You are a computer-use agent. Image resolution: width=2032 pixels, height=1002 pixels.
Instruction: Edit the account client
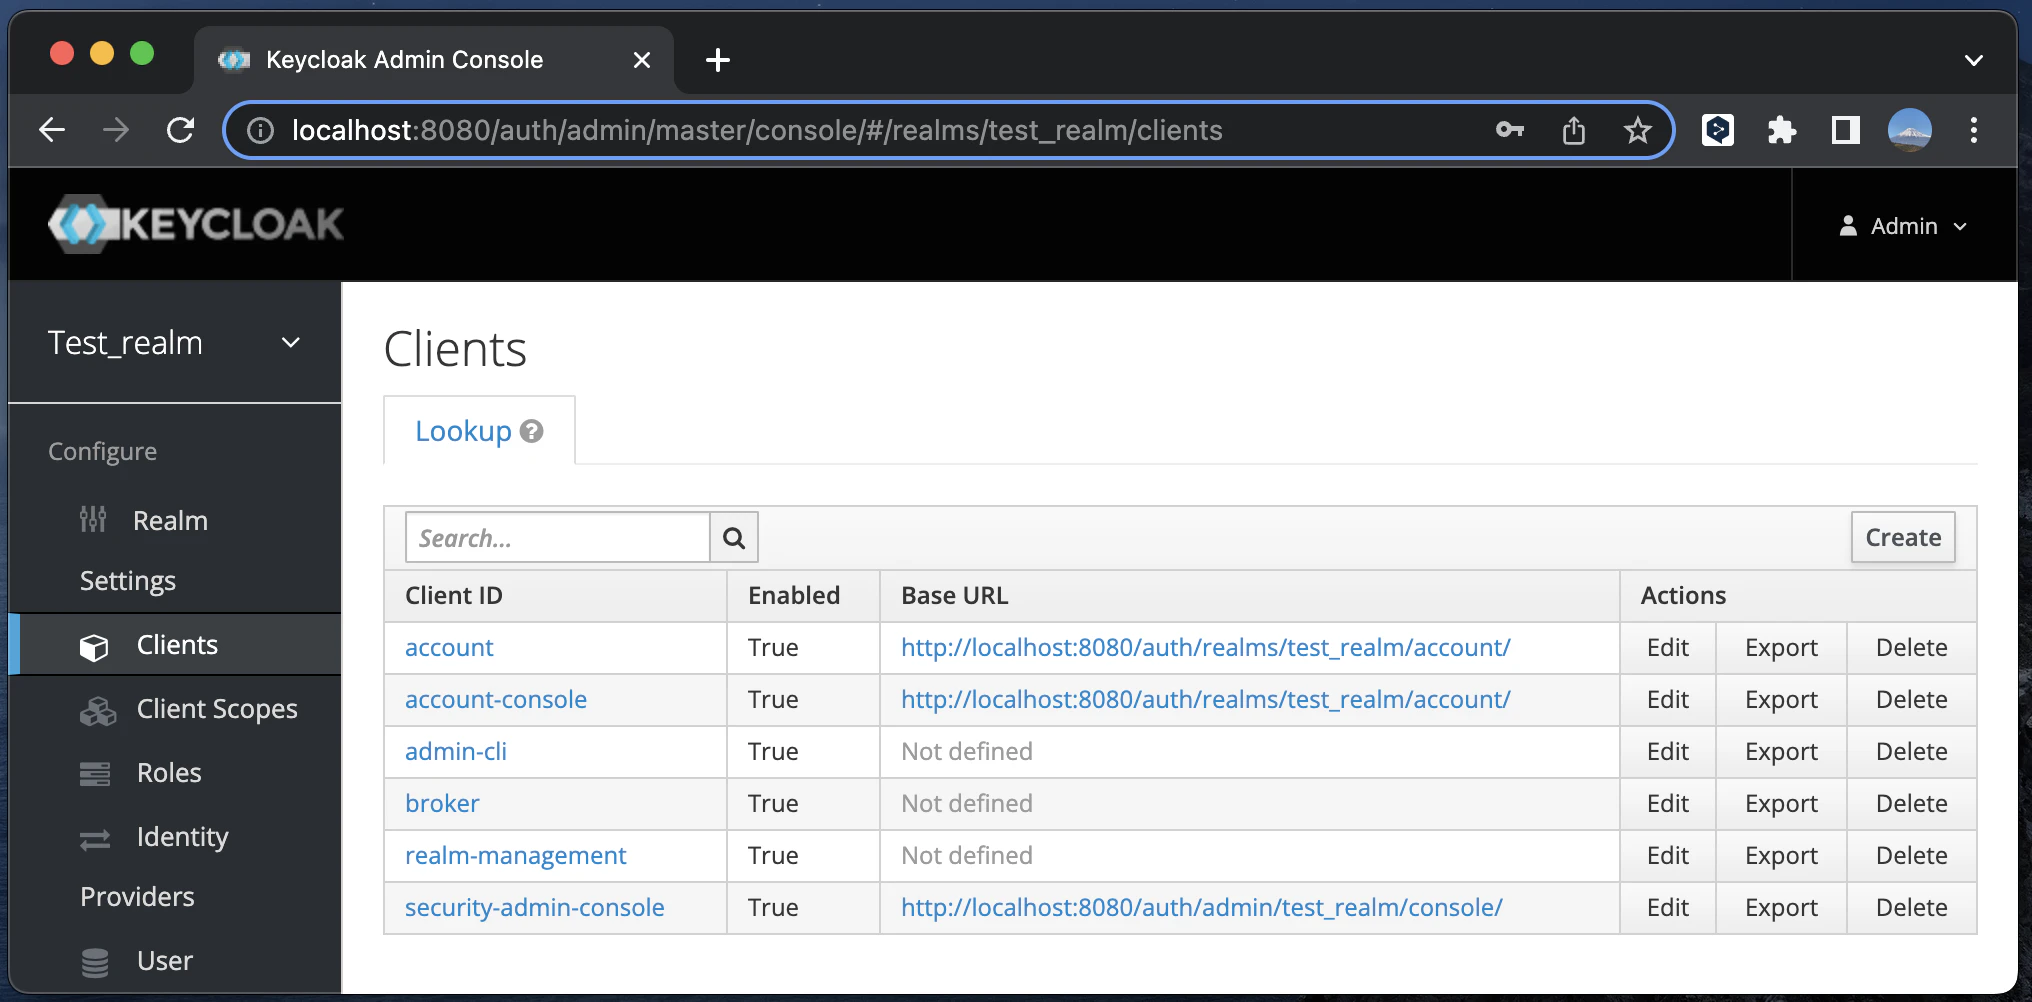pyautogui.click(x=1668, y=648)
